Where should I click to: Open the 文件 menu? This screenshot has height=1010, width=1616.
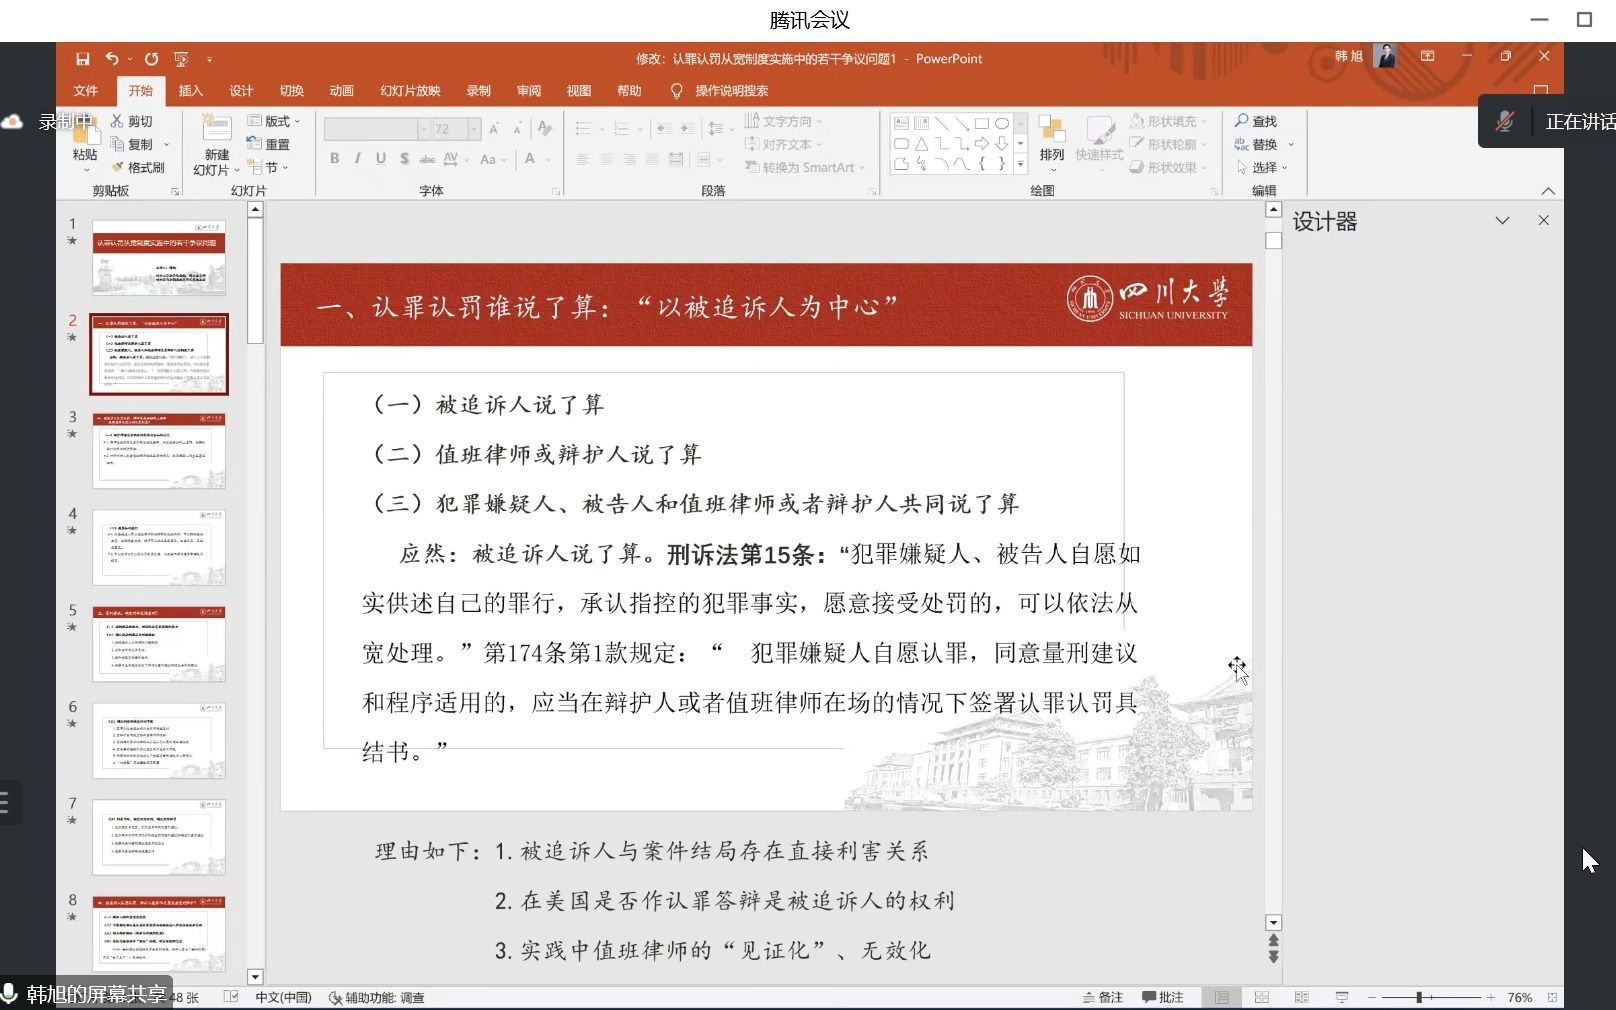(86, 91)
